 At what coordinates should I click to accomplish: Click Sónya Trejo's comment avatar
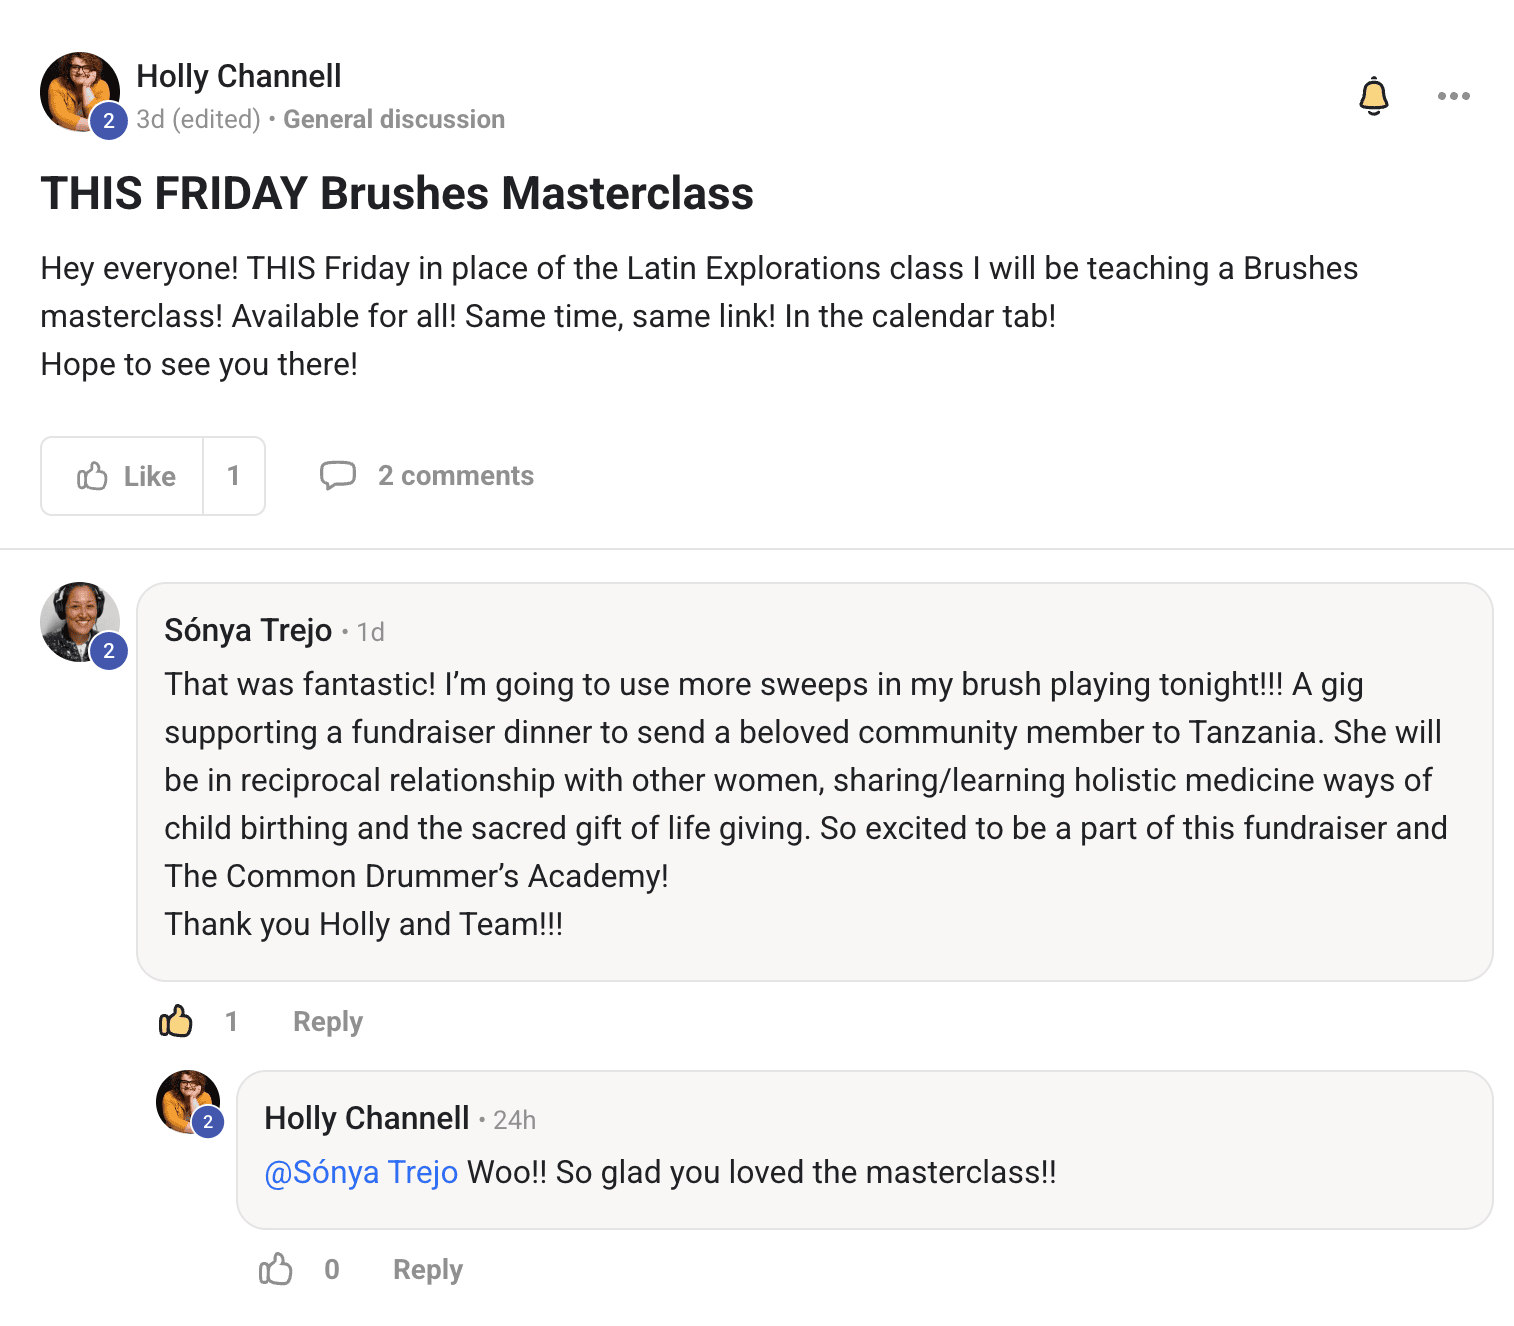click(x=76, y=620)
